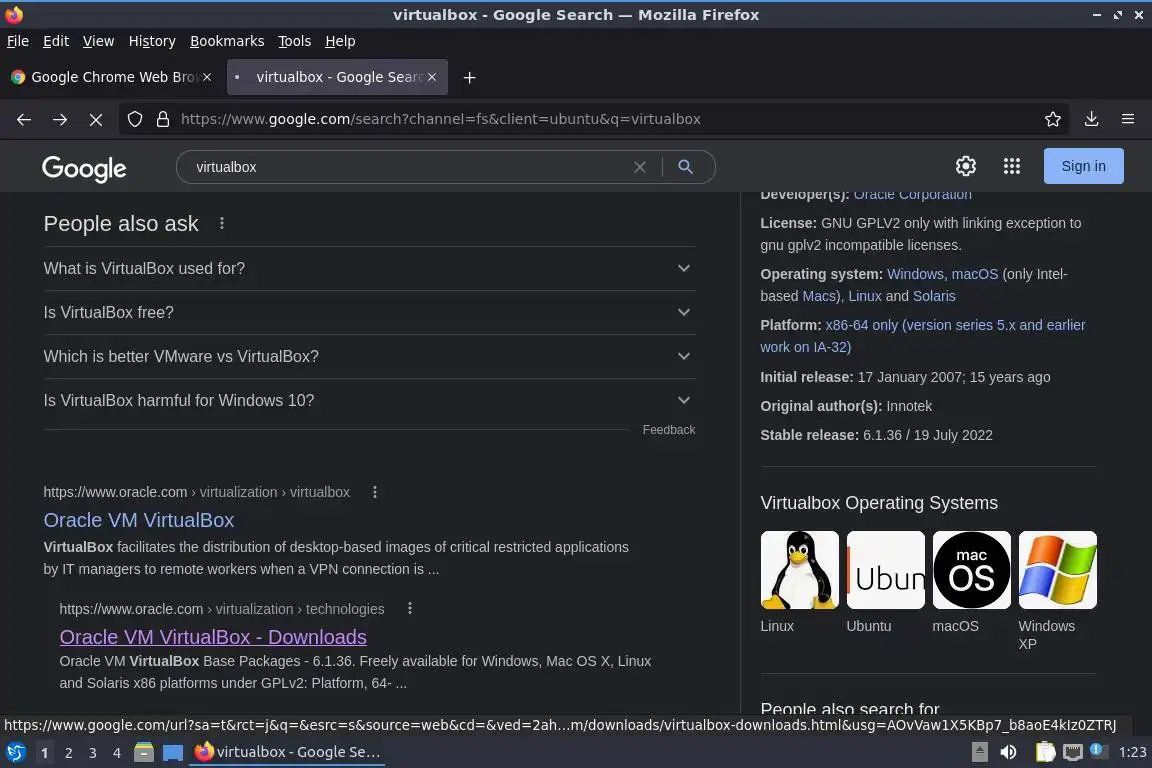Open the system start menu icon

coord(15,752)
